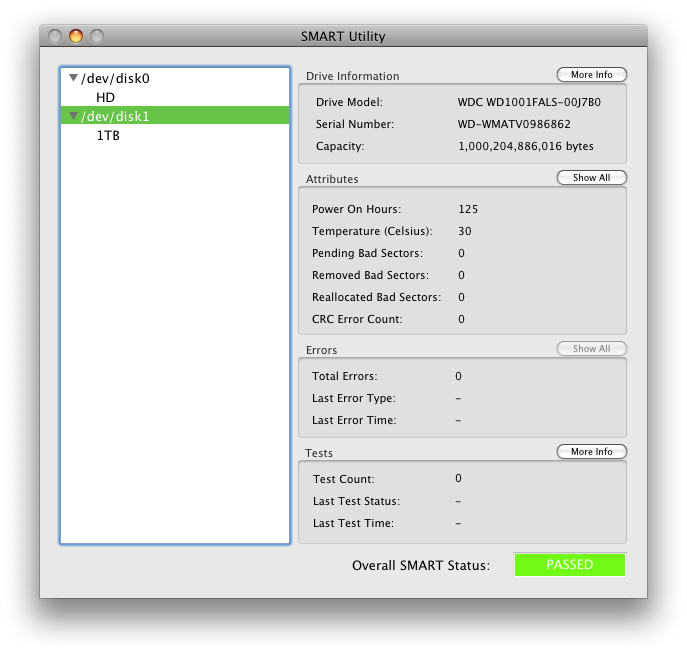Screen dimensions: 687x653
Task: Click the SMART Utility window title
Action: (343, 36)
